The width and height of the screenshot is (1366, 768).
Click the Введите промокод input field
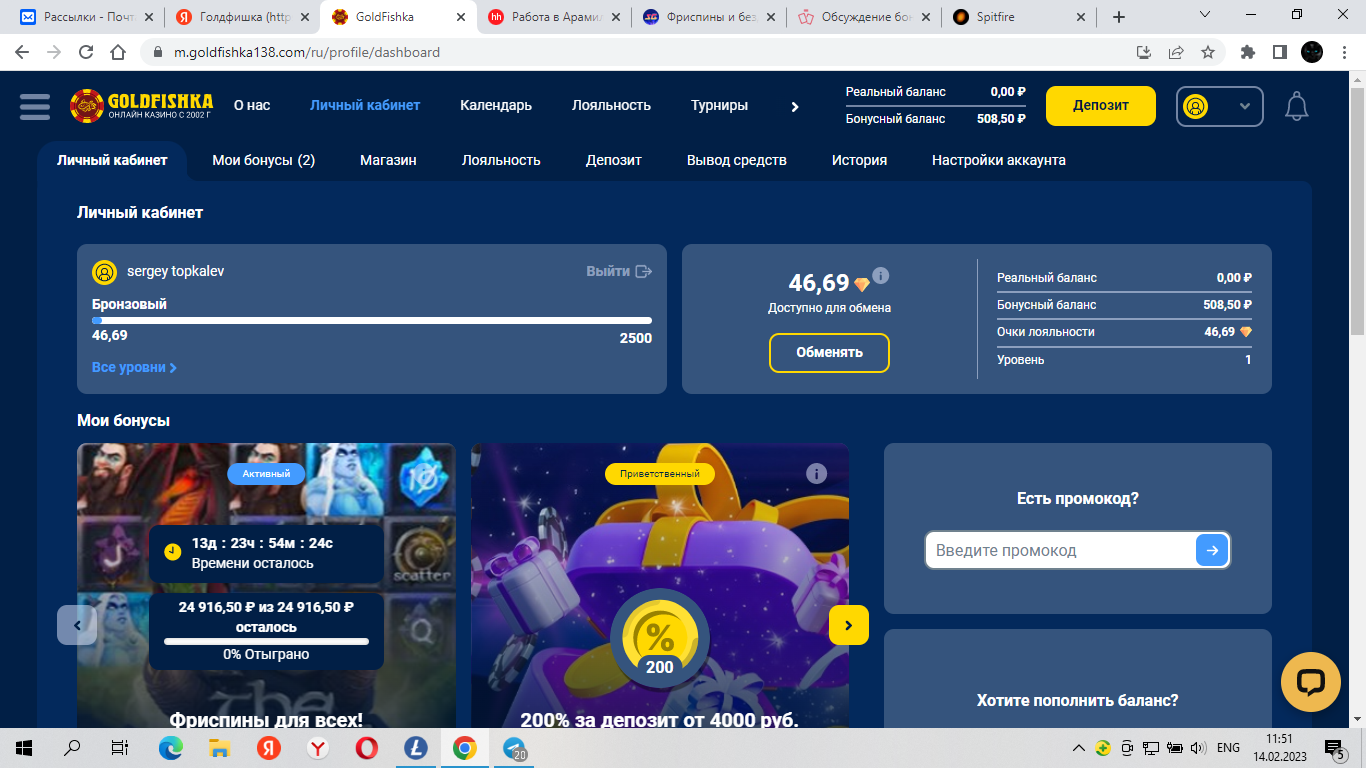tap(1060, 550)
